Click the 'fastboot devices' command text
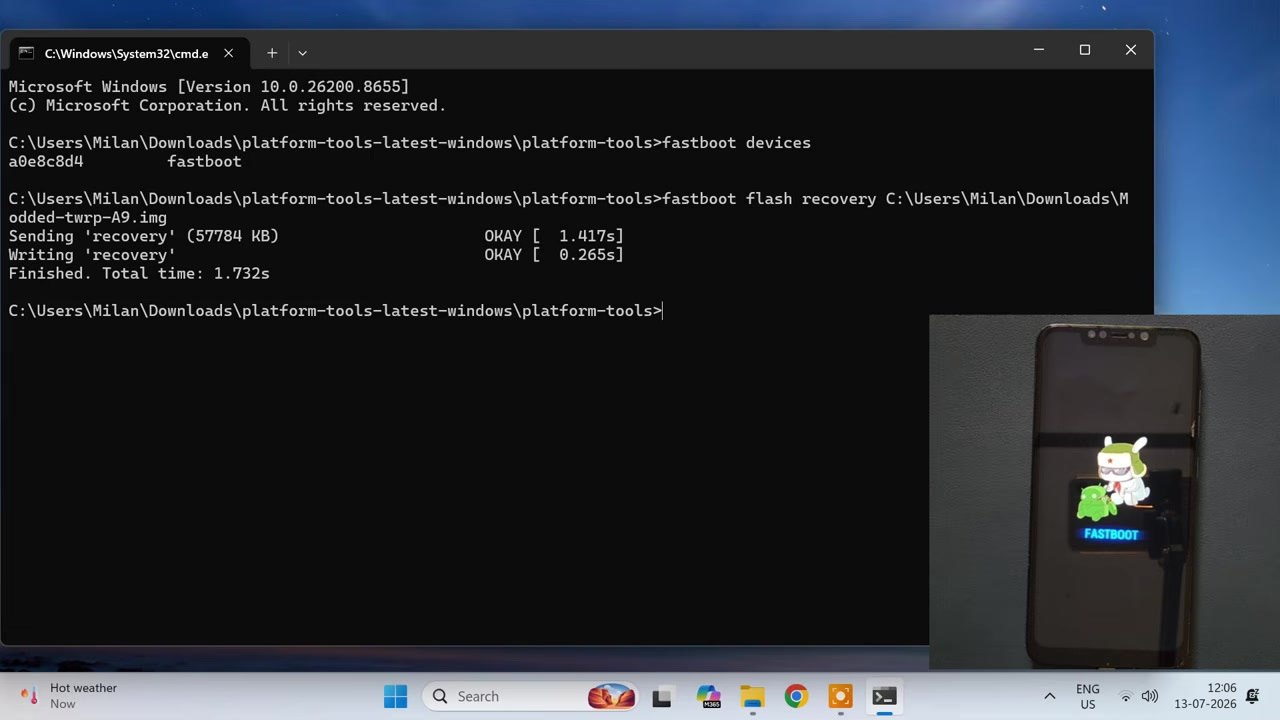This screenshot has width=1280, height=720. [737, 143]
